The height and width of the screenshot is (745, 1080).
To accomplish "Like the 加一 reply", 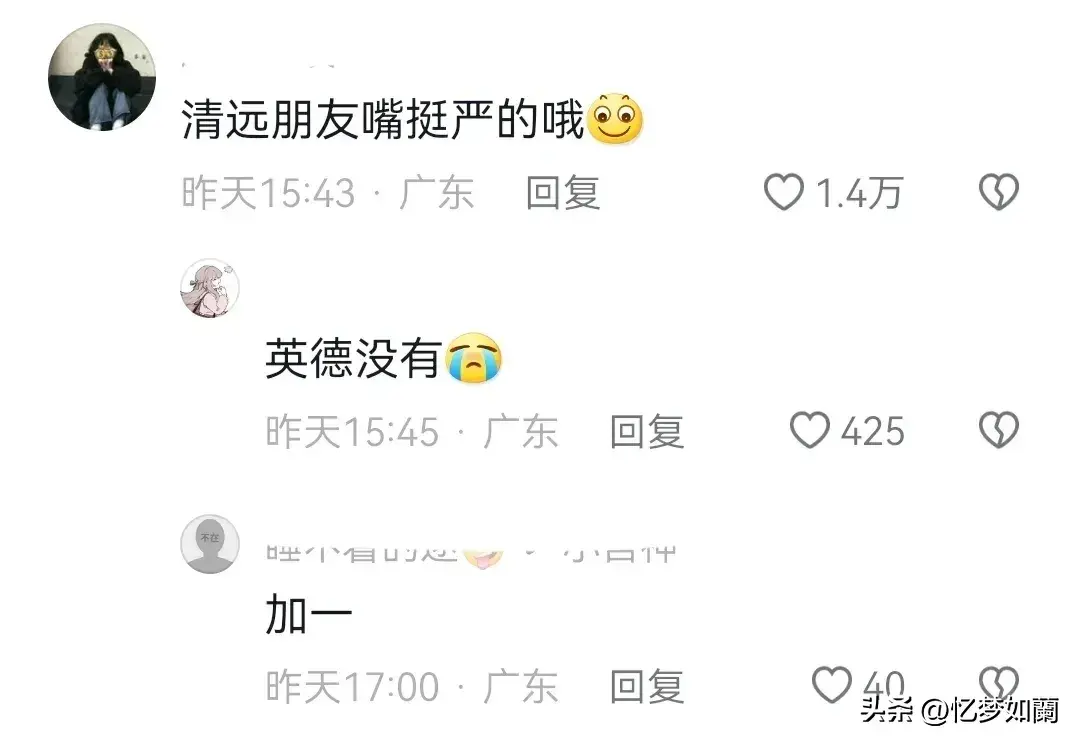I will 832,685.
